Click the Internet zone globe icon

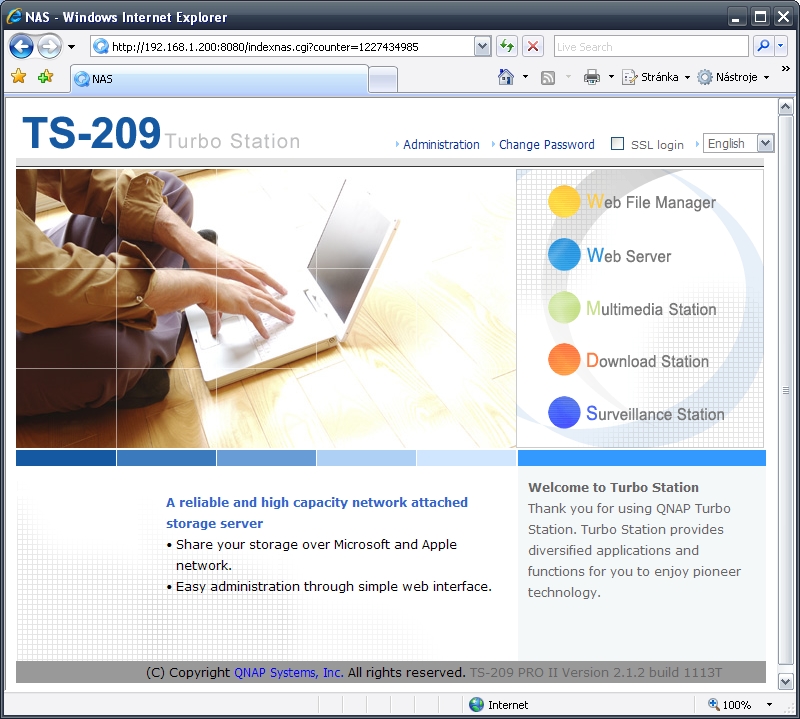[477, 705]
